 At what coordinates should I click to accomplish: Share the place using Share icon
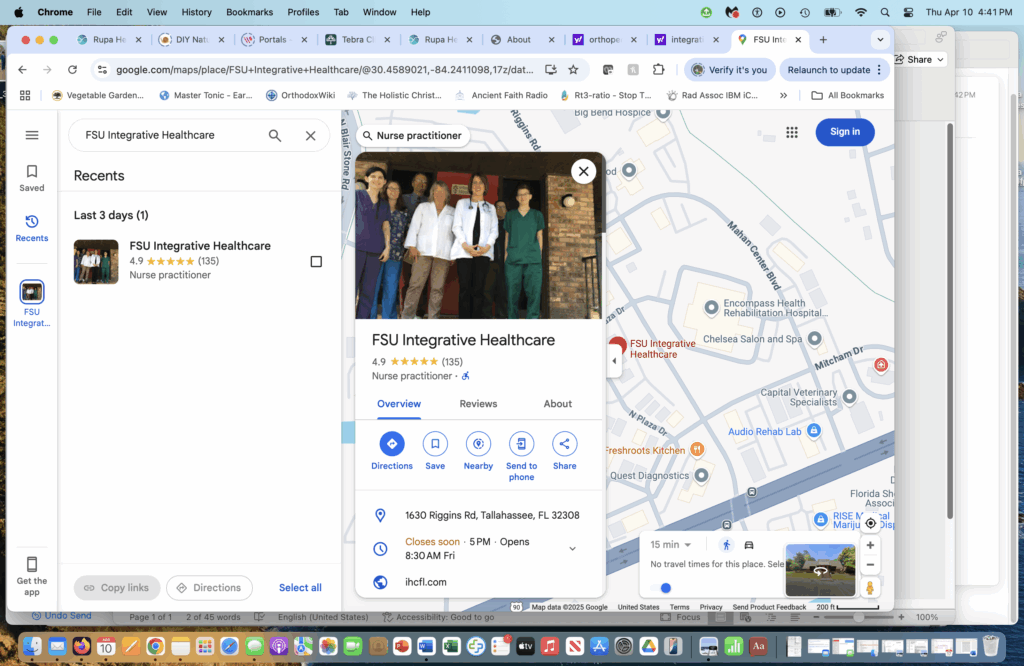point(564,444)
